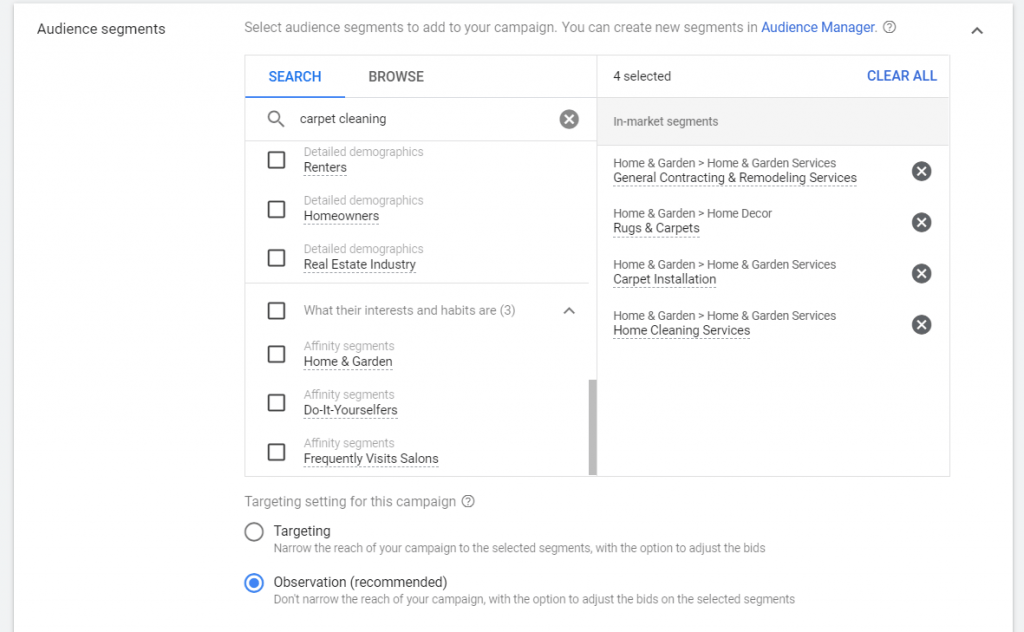The height and width of the screenshot is (632, 1024).
Task: Clear the carpet cleaning search text
Action: 569,118
